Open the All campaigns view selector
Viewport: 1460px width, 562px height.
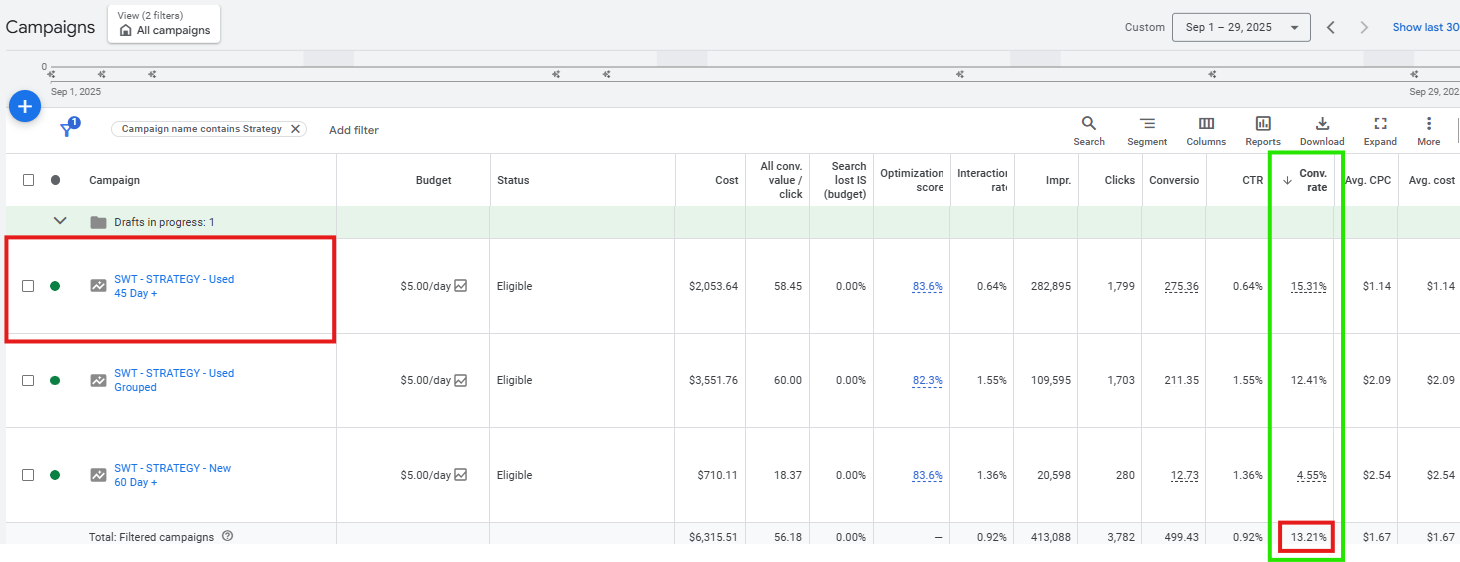tap(164, 24)
